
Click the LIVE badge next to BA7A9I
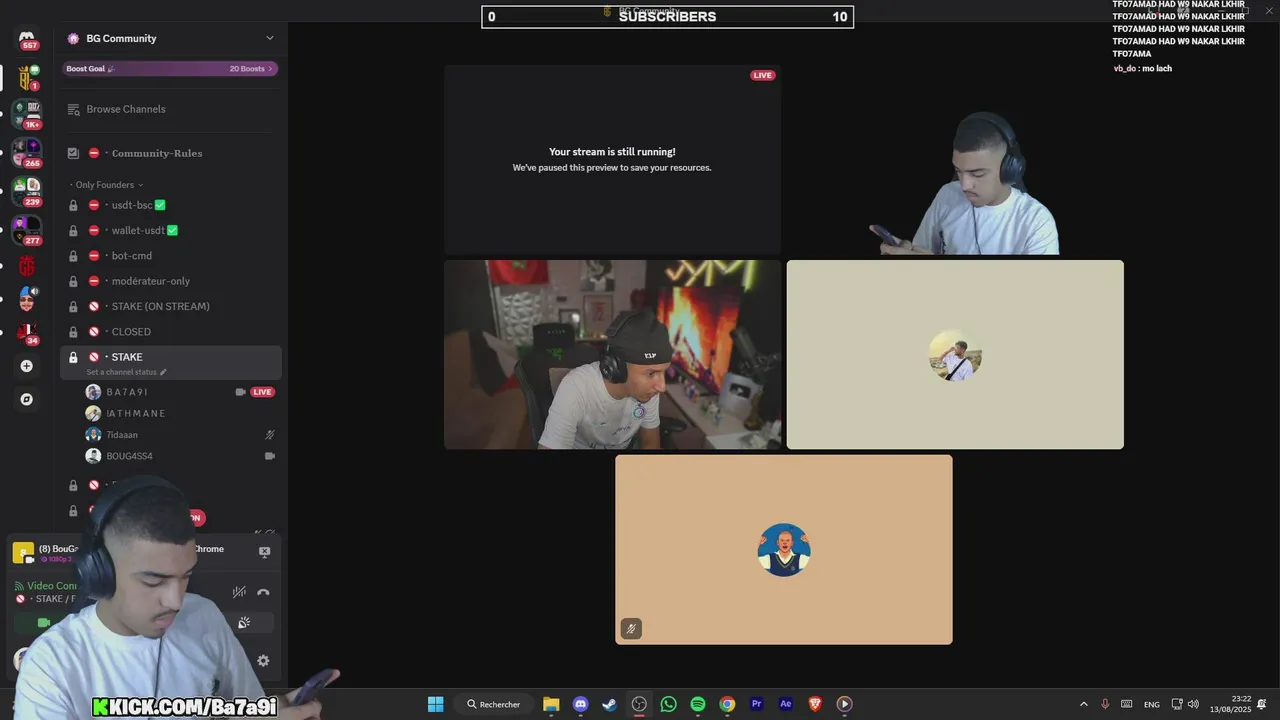262,392
